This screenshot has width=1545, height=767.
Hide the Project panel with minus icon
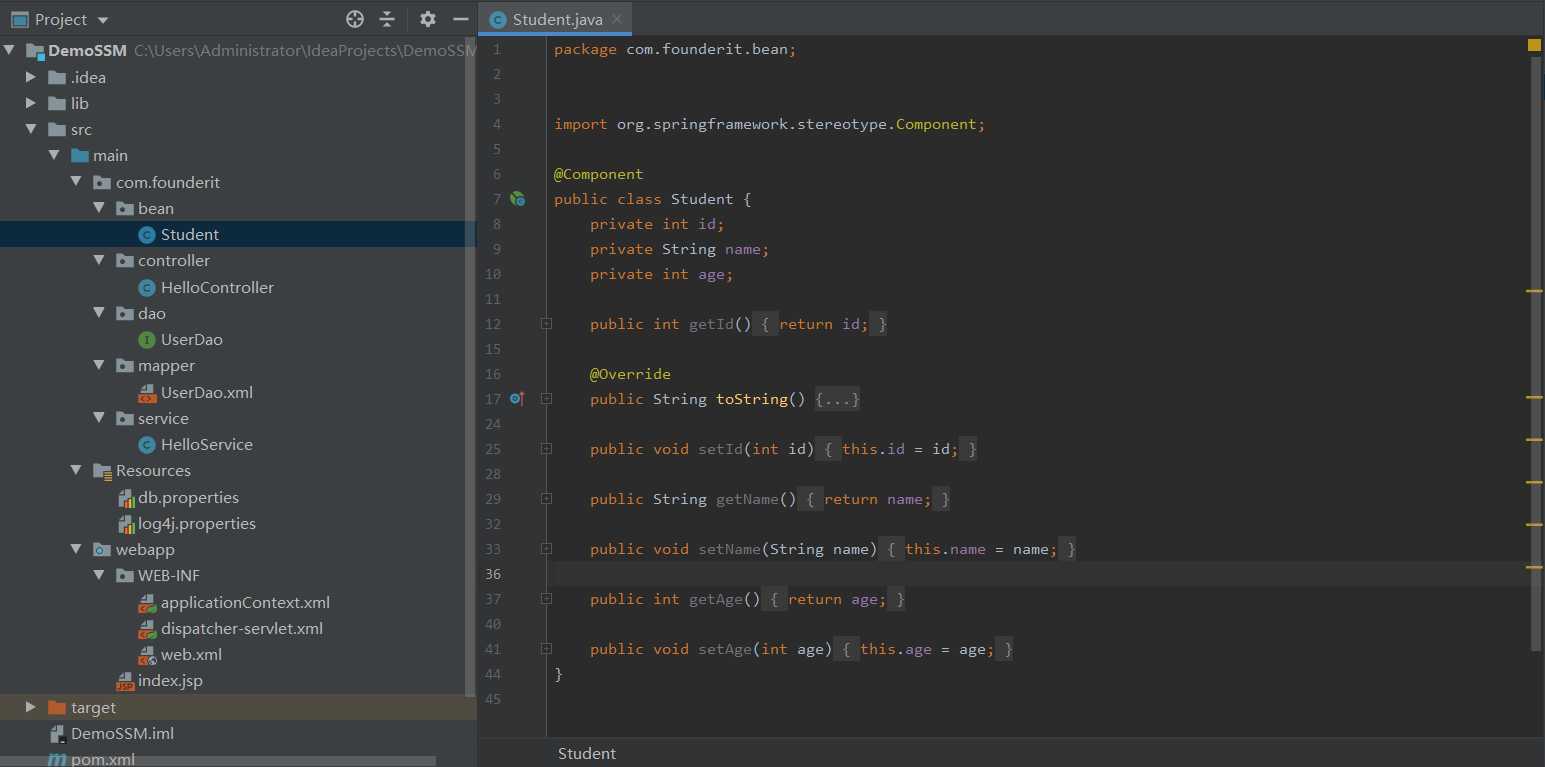[460, 19]
